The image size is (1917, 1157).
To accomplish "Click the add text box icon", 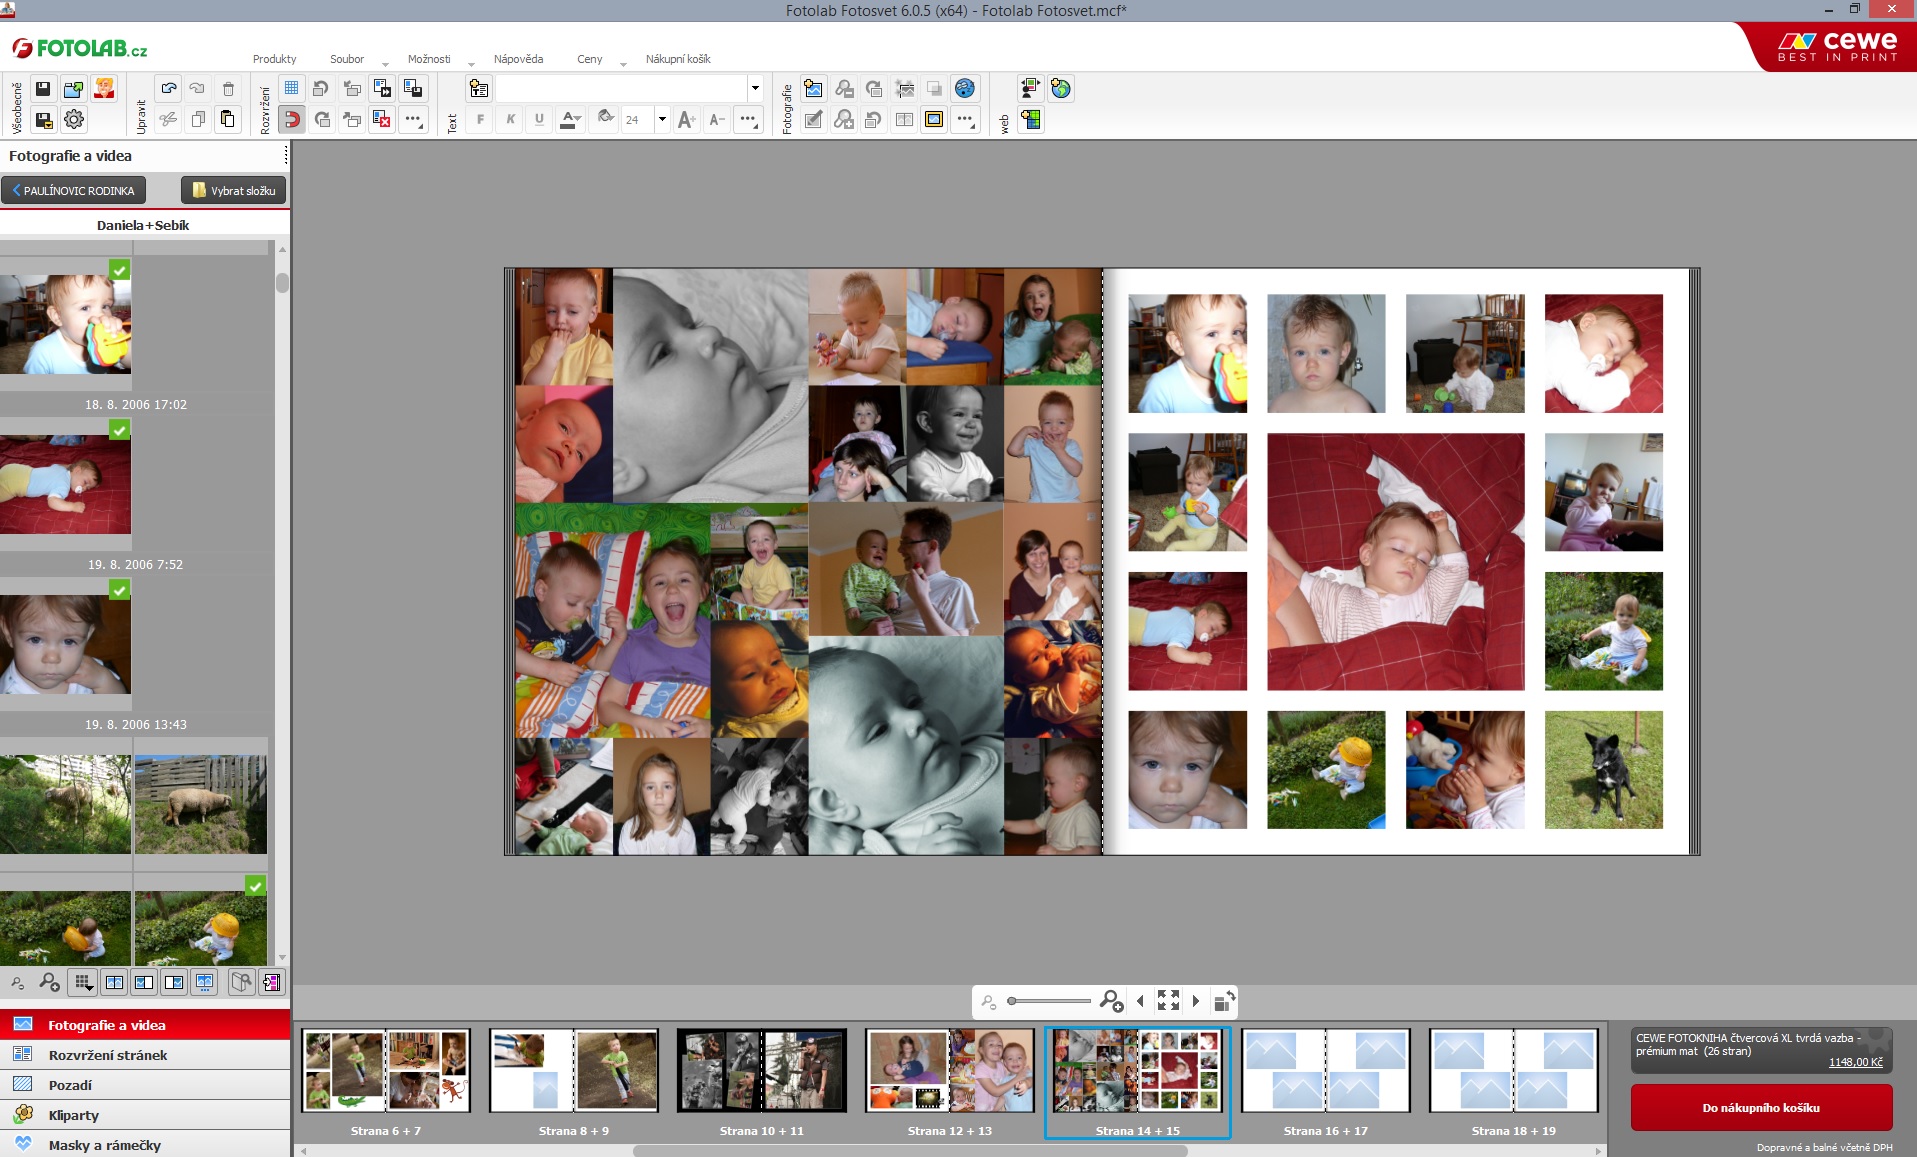I will point(479,89).
